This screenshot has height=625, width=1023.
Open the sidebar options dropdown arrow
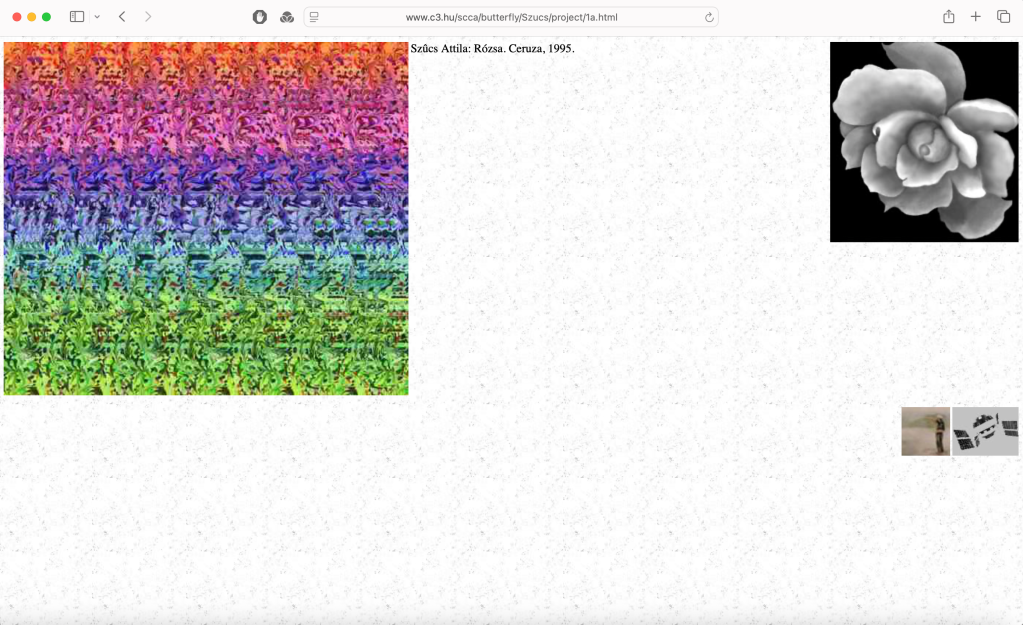coord(97,17)
